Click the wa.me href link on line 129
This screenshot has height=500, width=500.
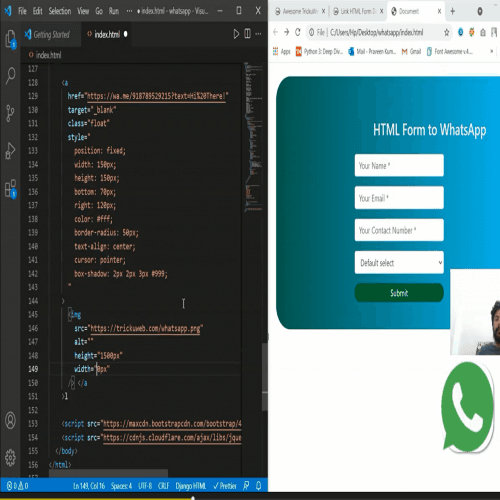click(157, 96)
